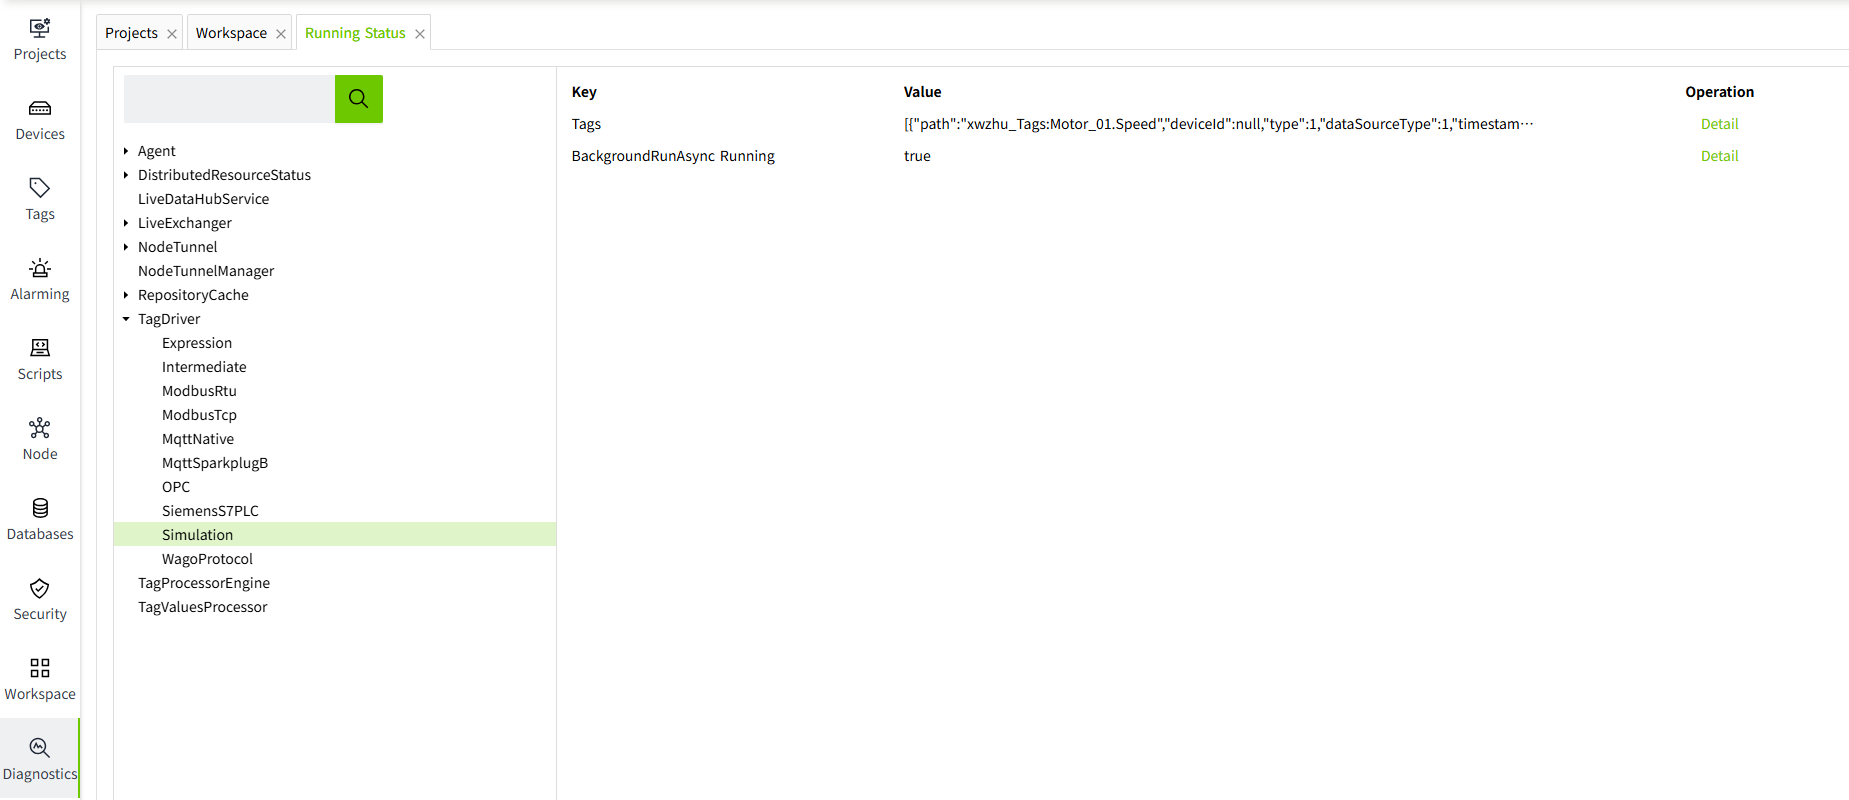Switch to the Projects tab
This screenshot has height=800, width=1849.
click(x=131, y=33)
